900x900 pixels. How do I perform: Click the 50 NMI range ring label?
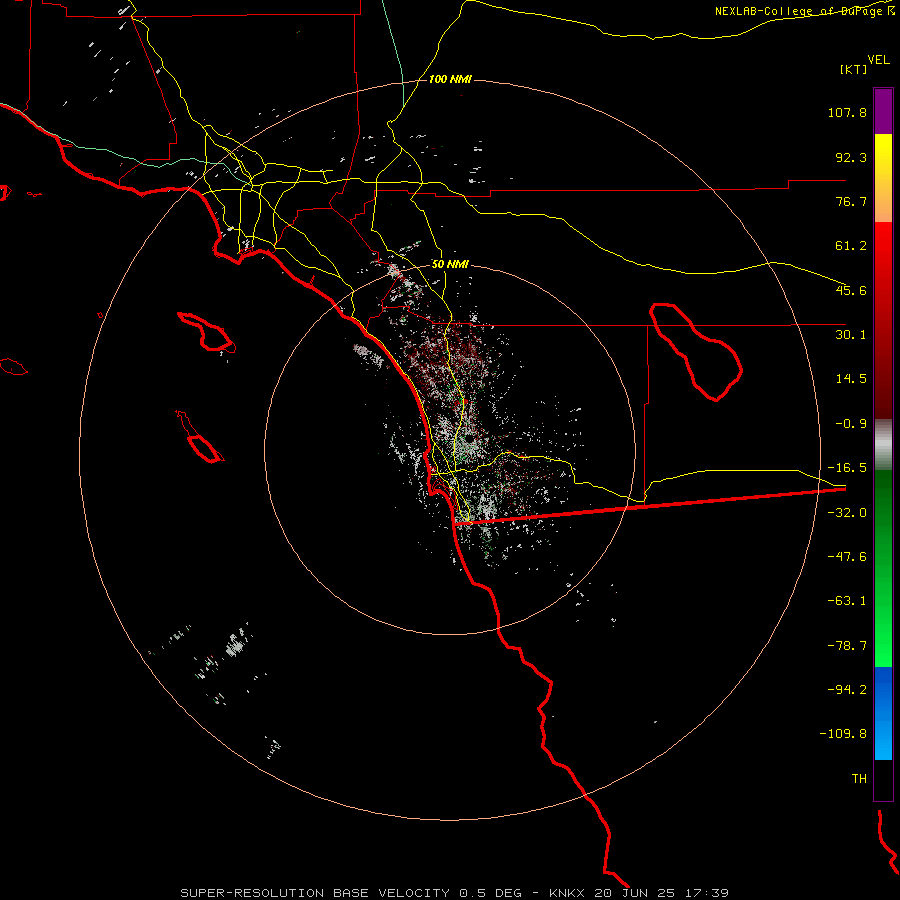click(x=450, y=265)
